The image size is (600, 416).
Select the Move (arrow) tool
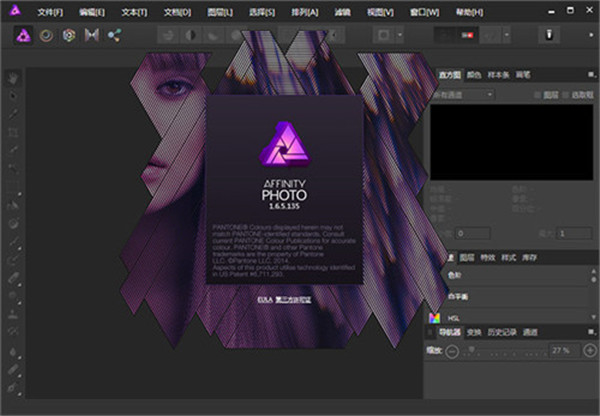[13, 96]
